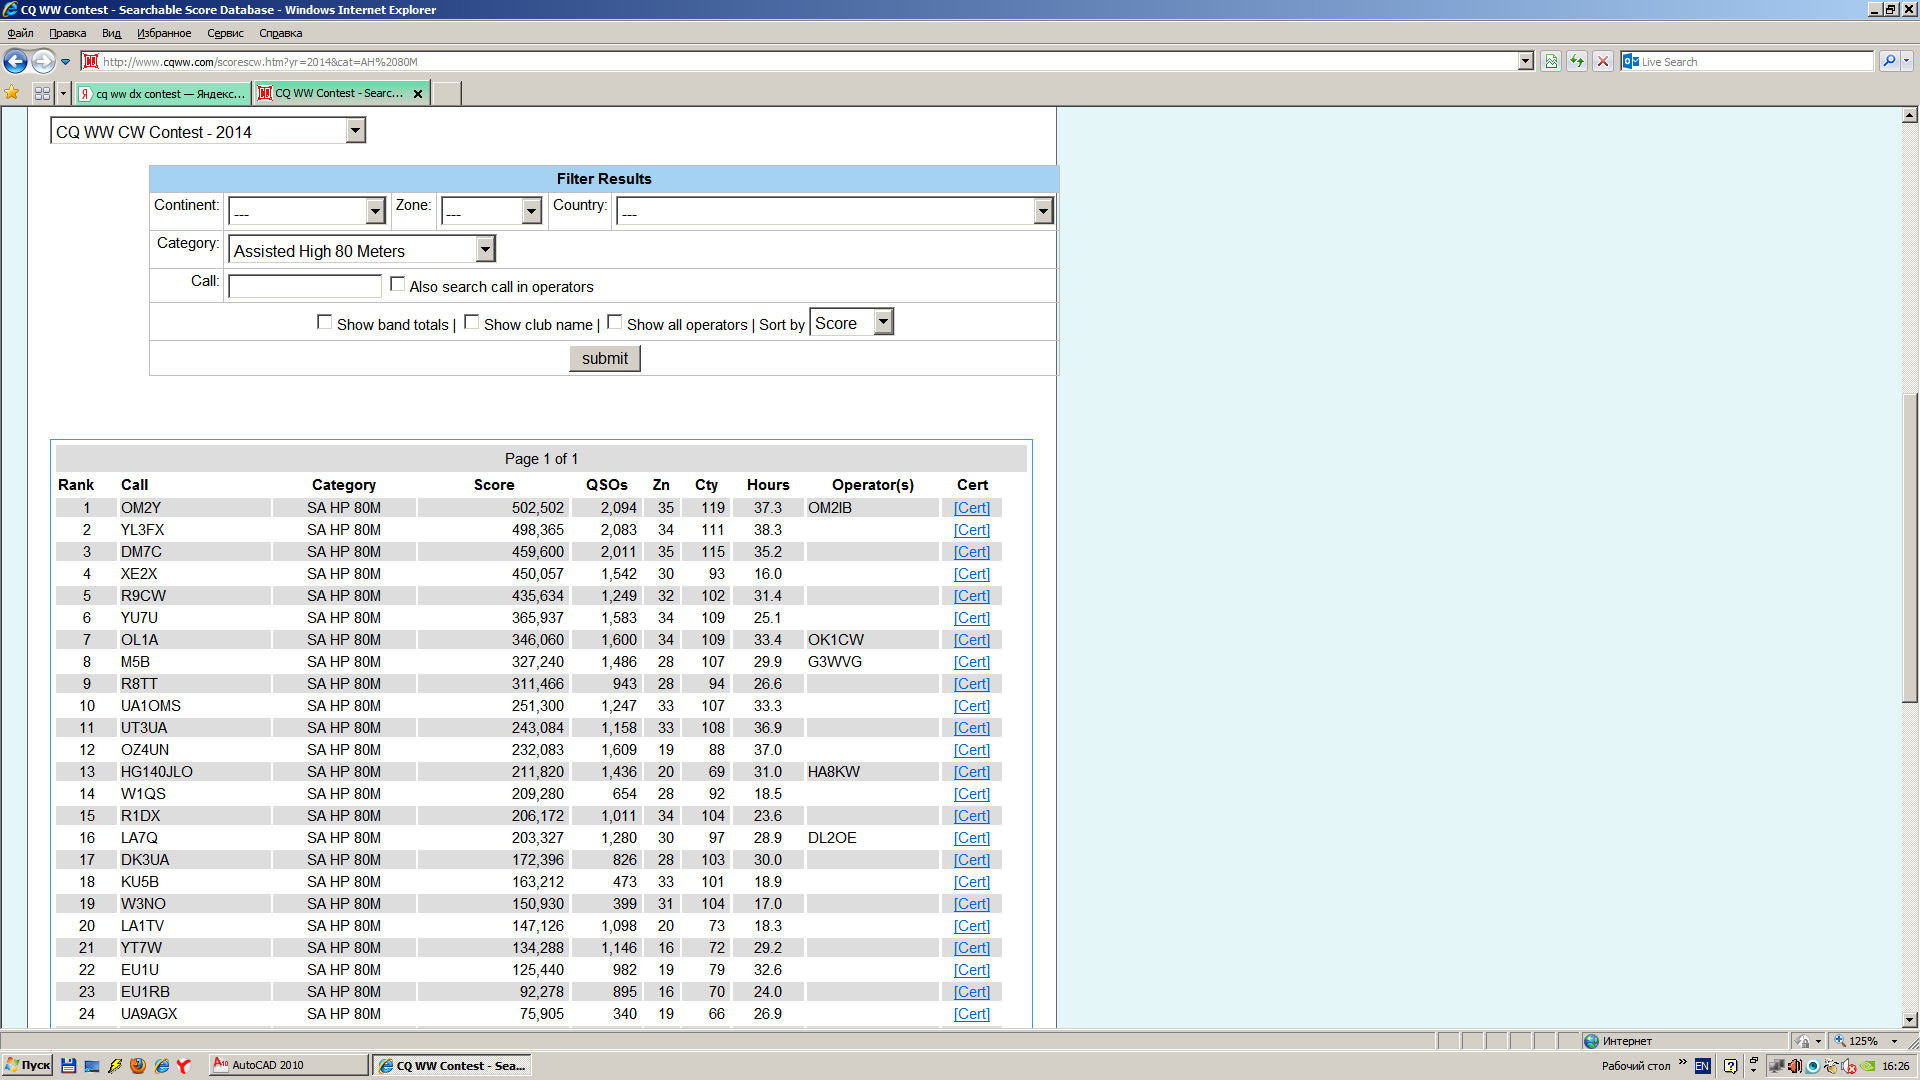
Task: Switch to the cq ww dx contest Яндекс tab
Action: pyautogui.click(x=162, y=94)
